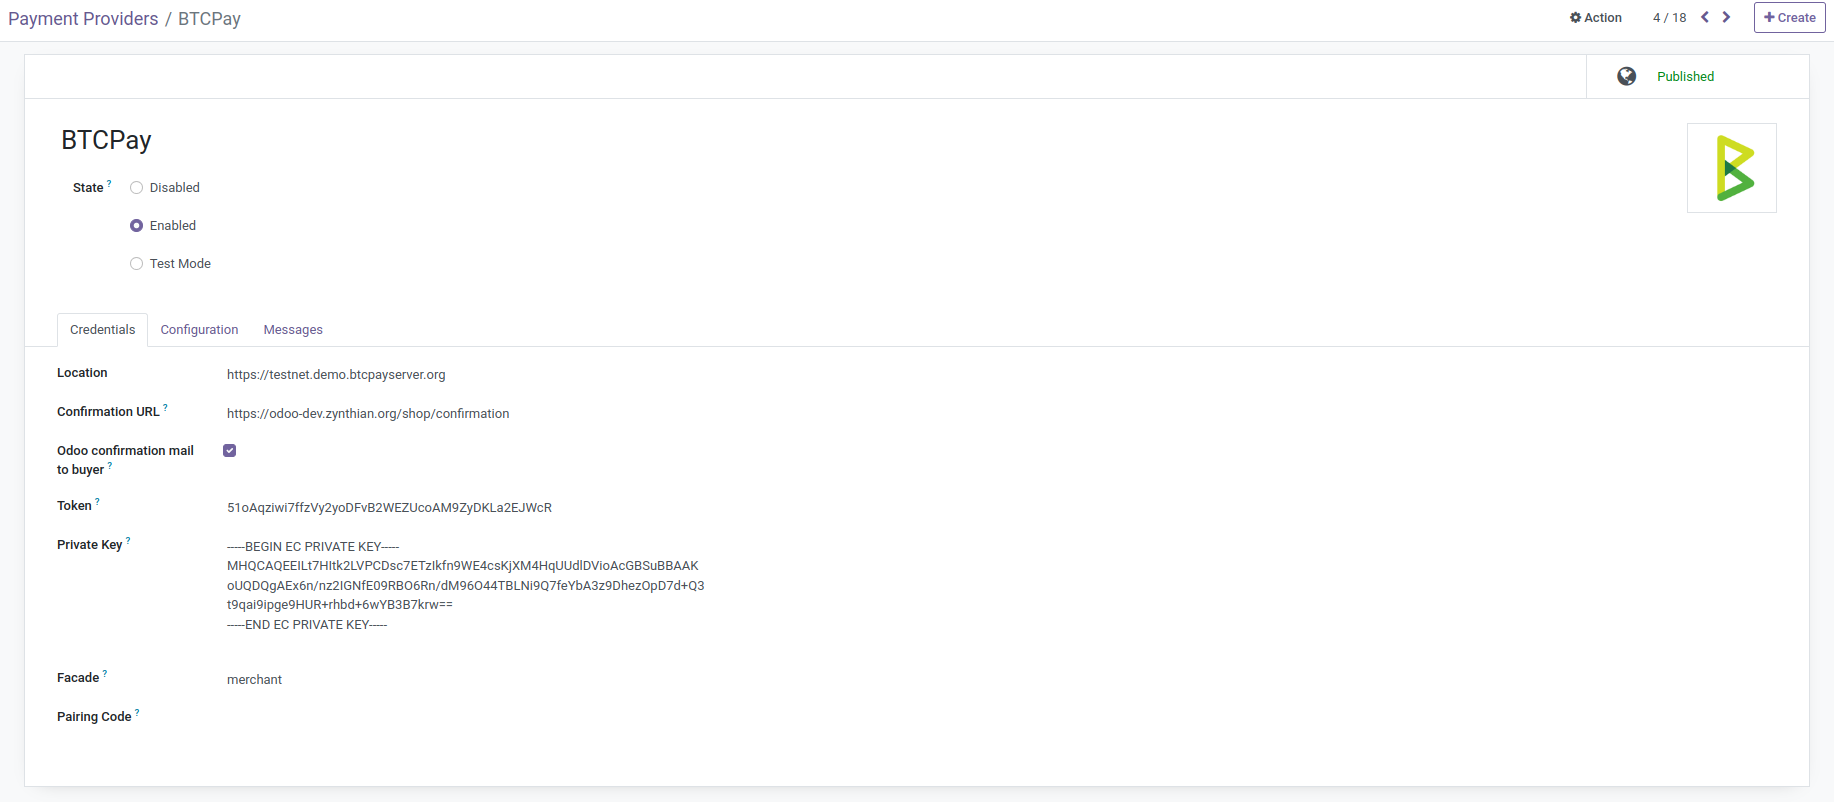The height and width of the screenshot is (802, 1834).
Task: Open the previous record arrow
Action: pyautogui.click(x=1705, y=17)
